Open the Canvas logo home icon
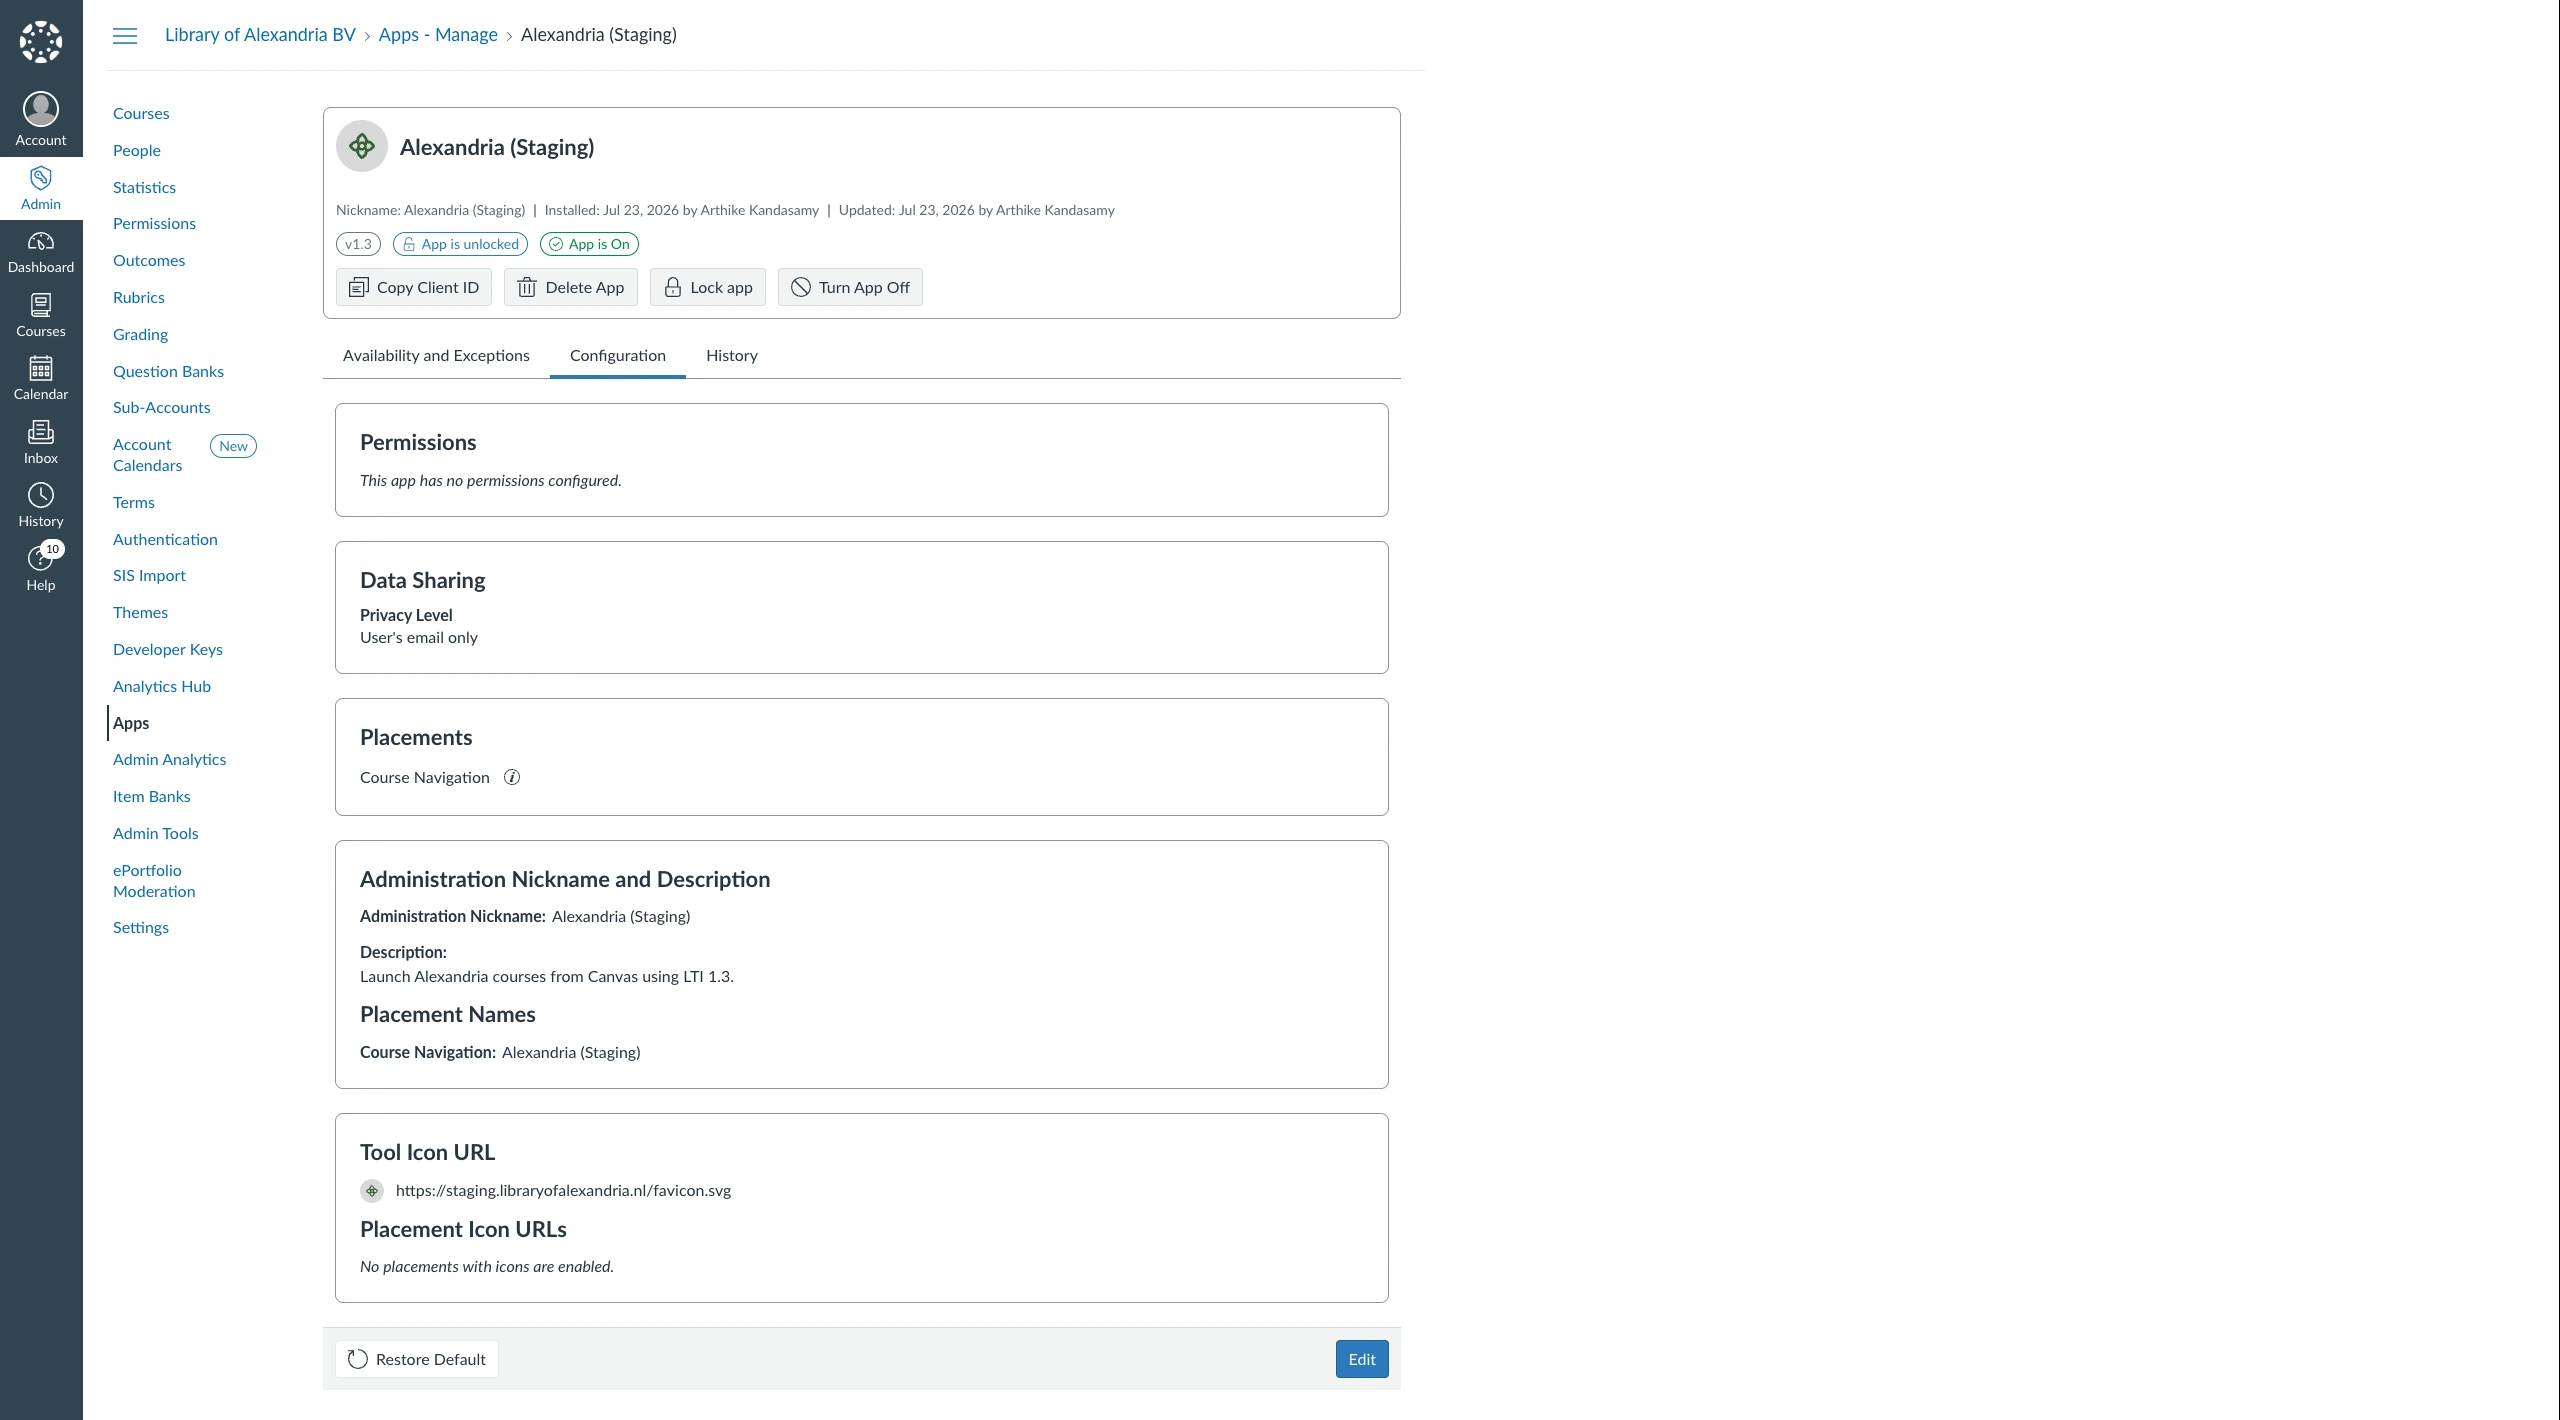Screen dimensions: 2560x1420 click(41, 42)
